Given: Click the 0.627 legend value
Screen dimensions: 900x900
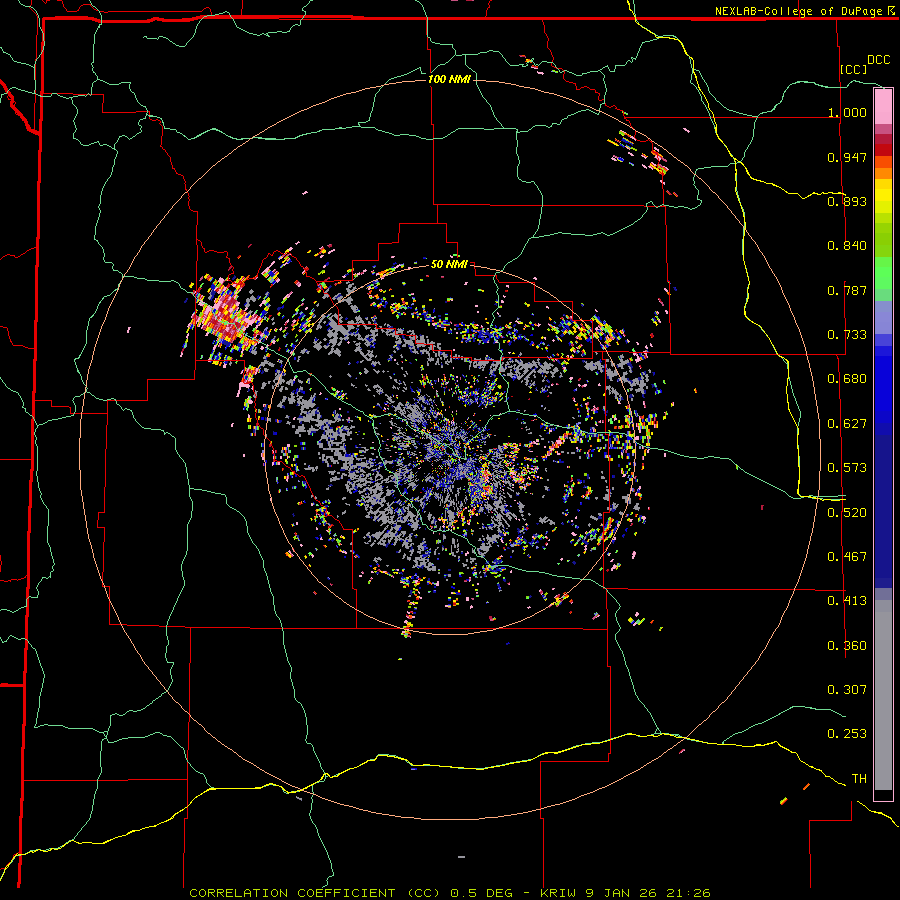Looking at the screenshot, I should click(847, 424).
